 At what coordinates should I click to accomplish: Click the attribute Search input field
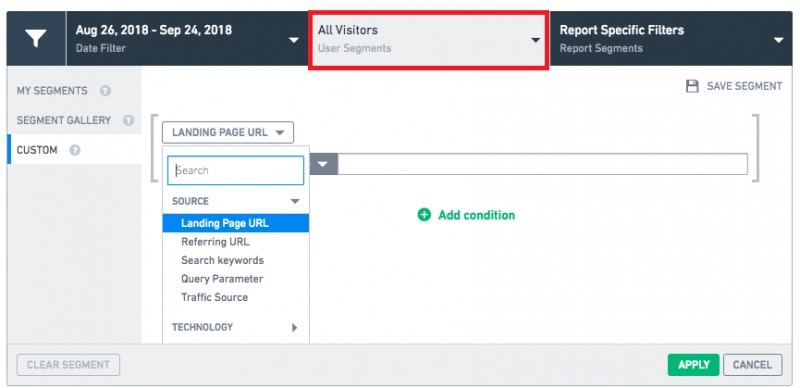tap(235, 171)
